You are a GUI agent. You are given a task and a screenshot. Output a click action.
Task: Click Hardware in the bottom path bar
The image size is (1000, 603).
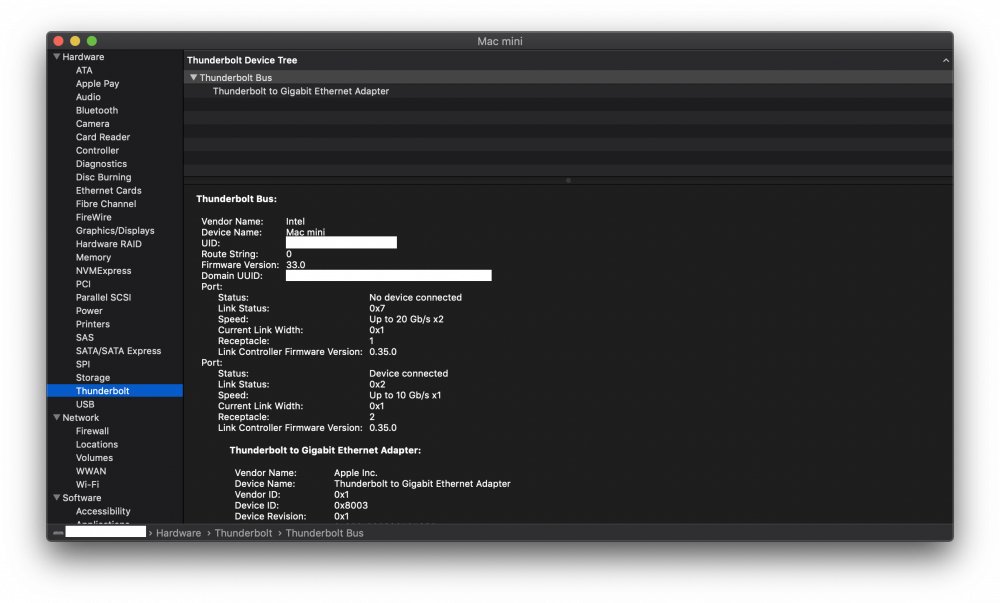click(x=178, y=533)
